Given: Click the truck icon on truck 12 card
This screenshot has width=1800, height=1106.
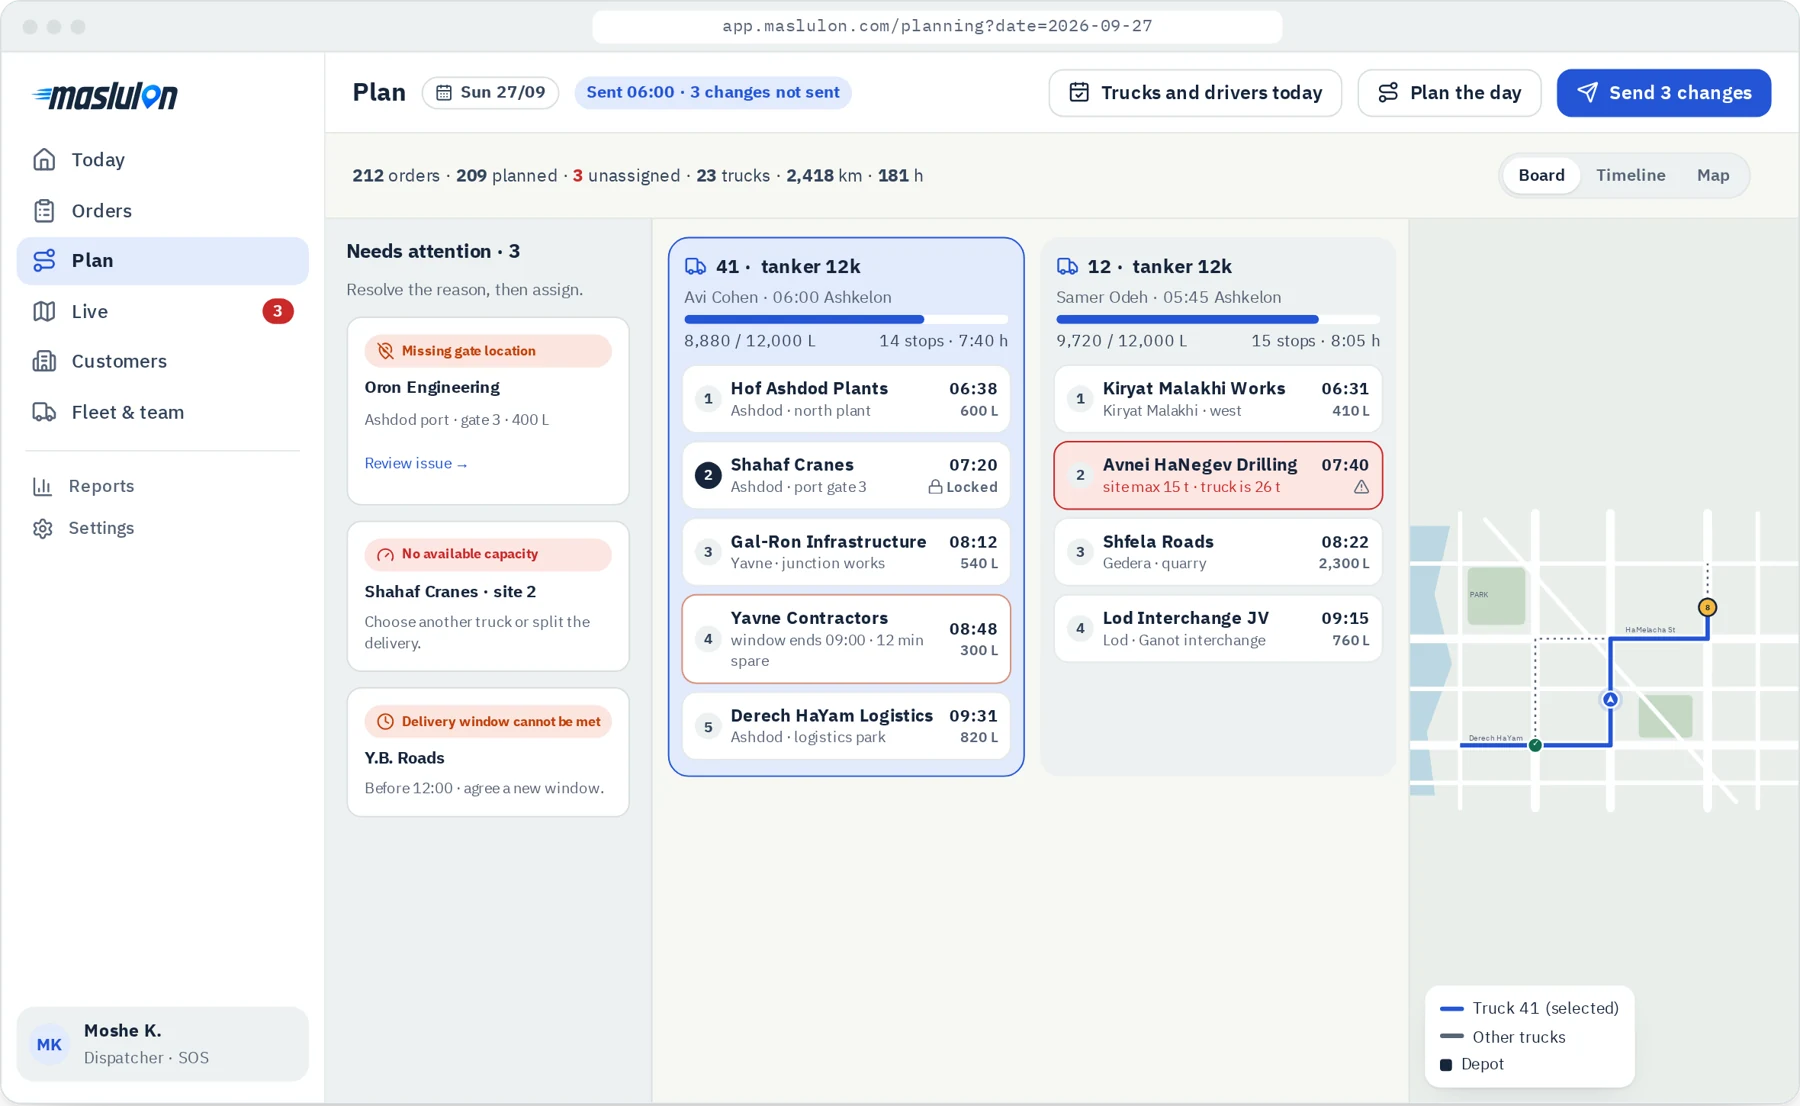Looking at the screenshot, I should coord(1067,267).
